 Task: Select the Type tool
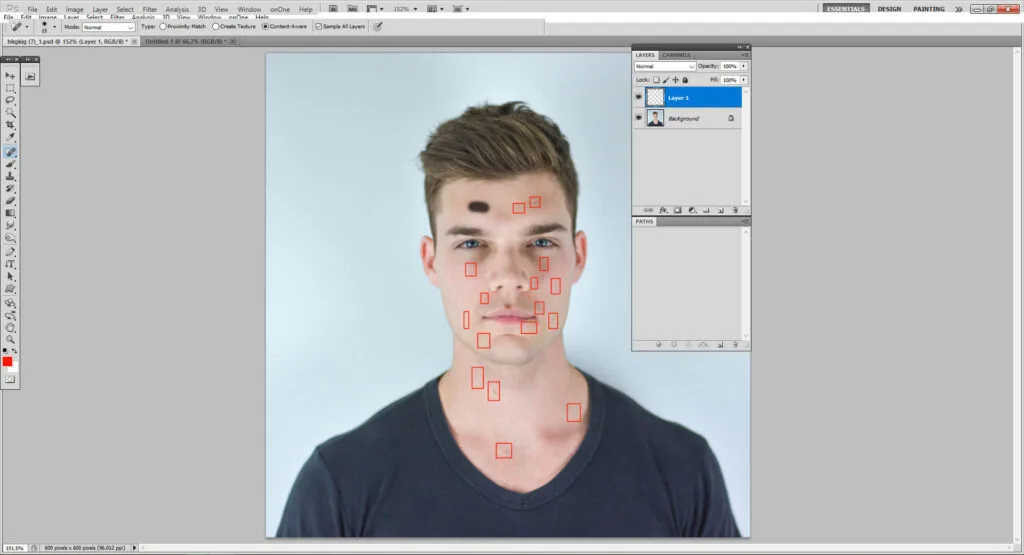[x=11, y=264]
